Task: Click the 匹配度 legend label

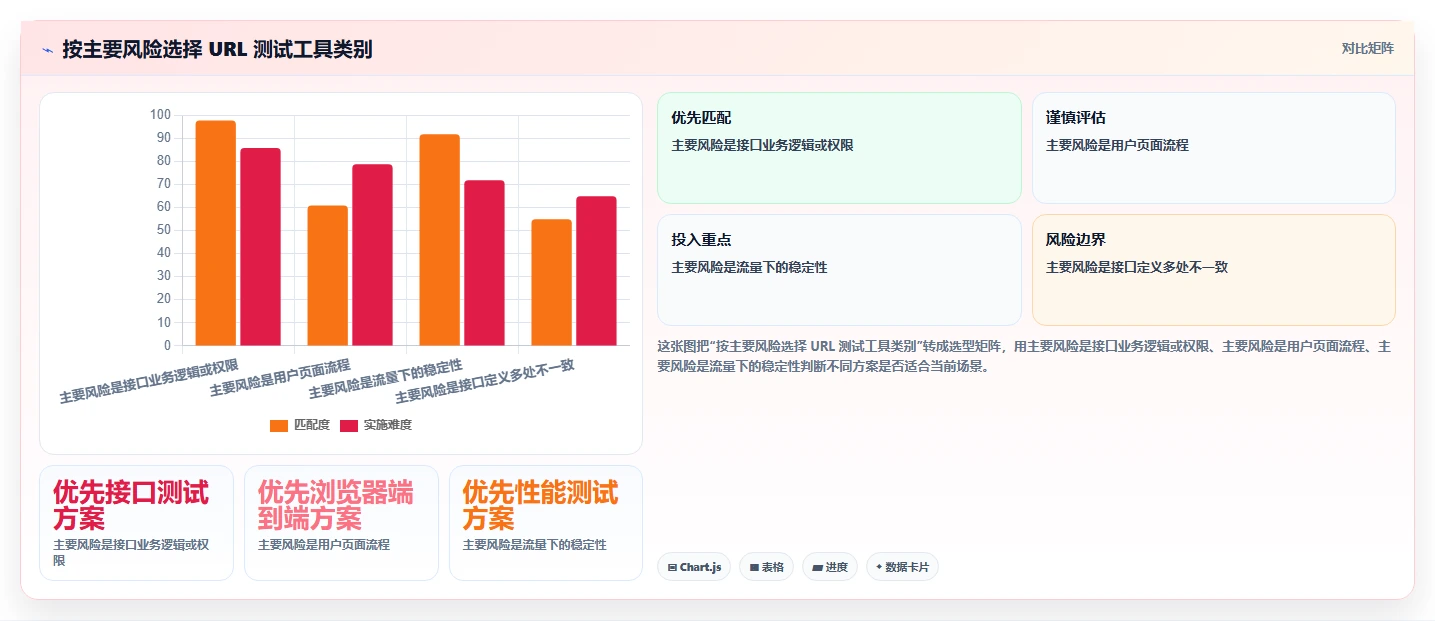Action: 312,425
